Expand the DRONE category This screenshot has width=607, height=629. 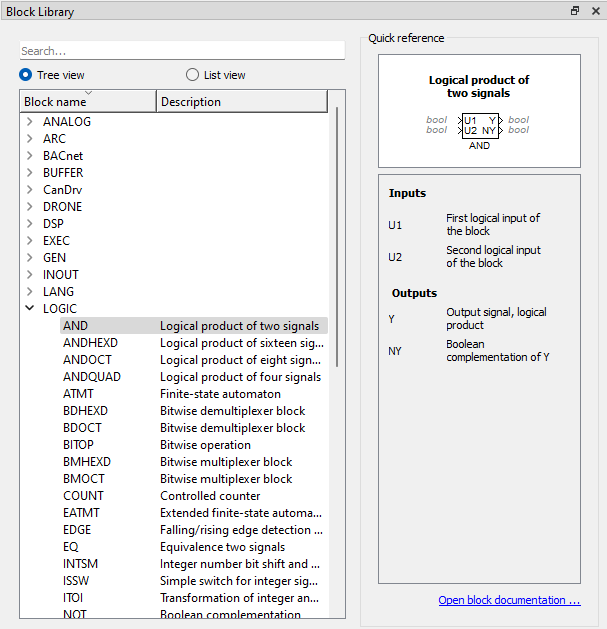pos(30,207)
